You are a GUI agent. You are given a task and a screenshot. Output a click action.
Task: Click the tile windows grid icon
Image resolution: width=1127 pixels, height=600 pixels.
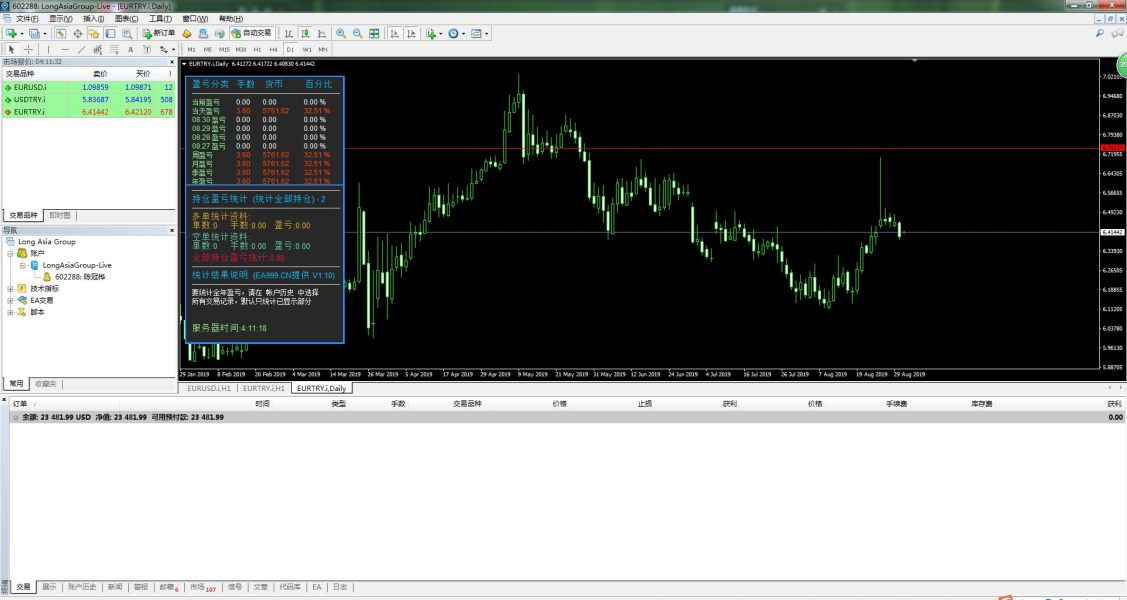(x=374, y=33)
